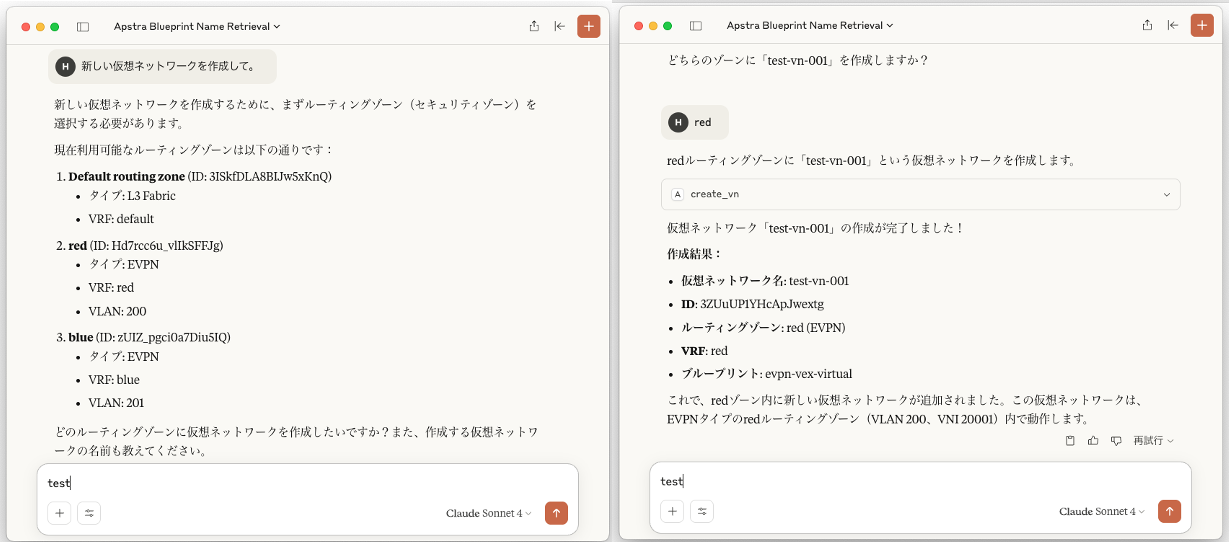Click the collapse-panel arrow icon in right window
The height and width of the screenshot is (542, 1229).
1173,26
